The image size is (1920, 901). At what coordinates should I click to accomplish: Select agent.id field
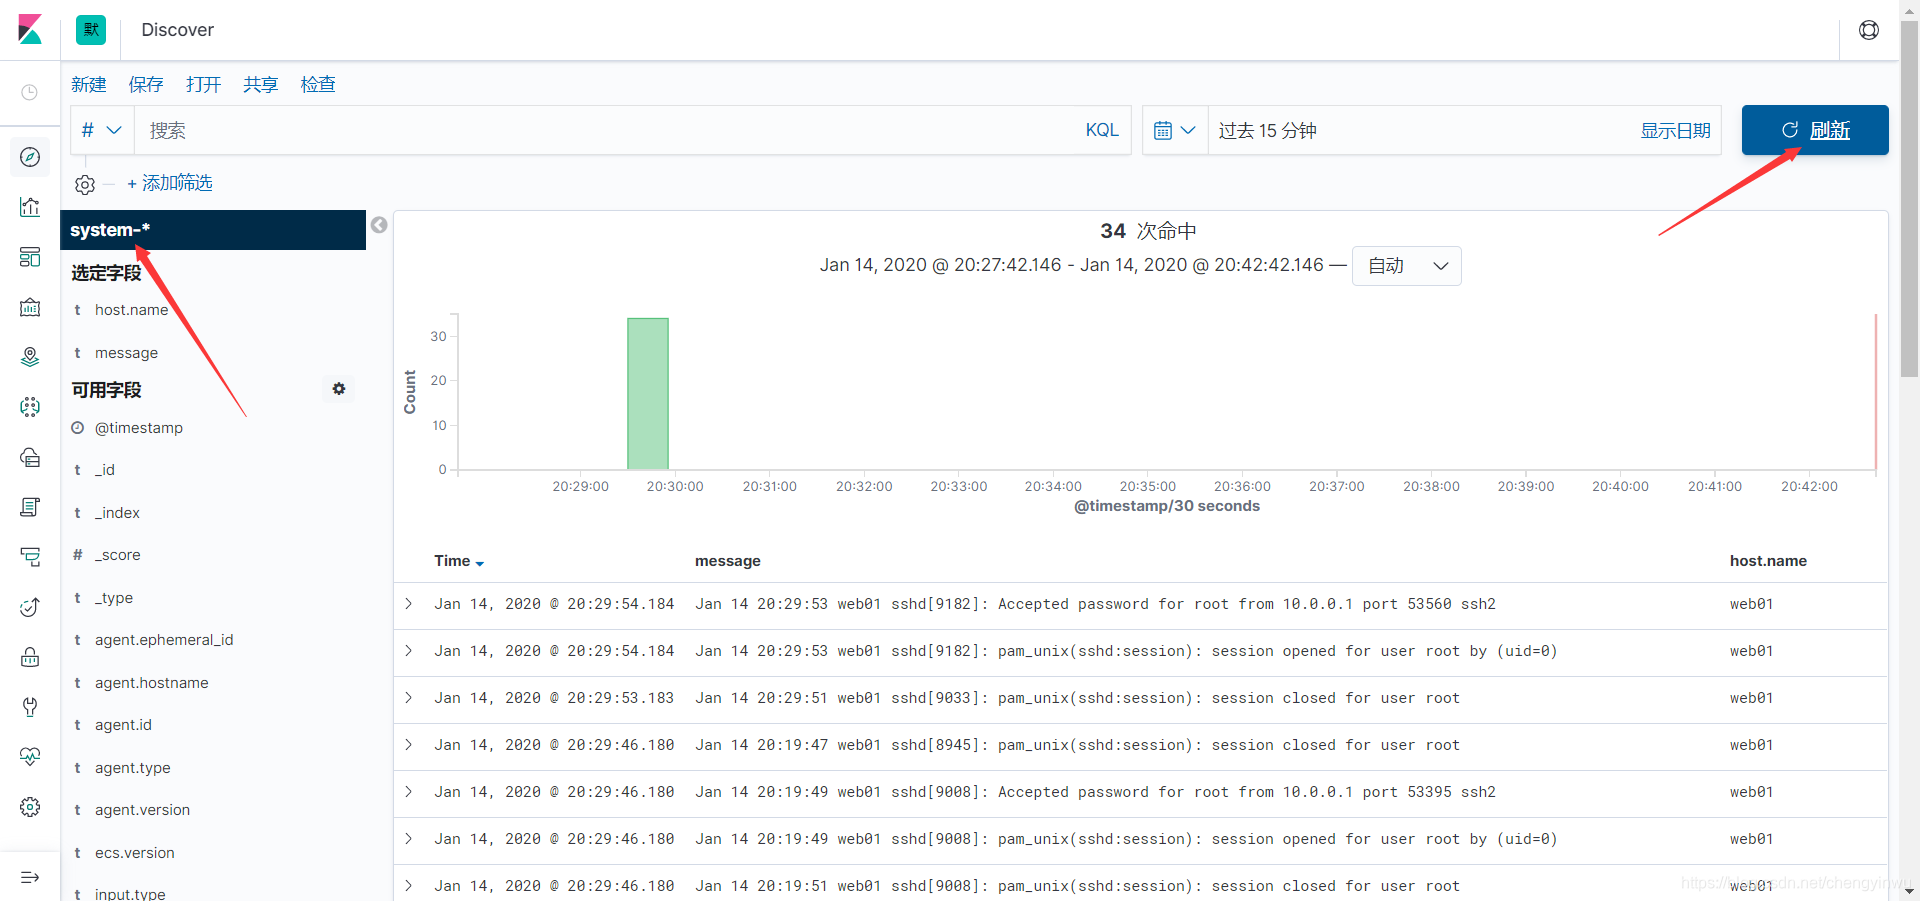[123, 725]
